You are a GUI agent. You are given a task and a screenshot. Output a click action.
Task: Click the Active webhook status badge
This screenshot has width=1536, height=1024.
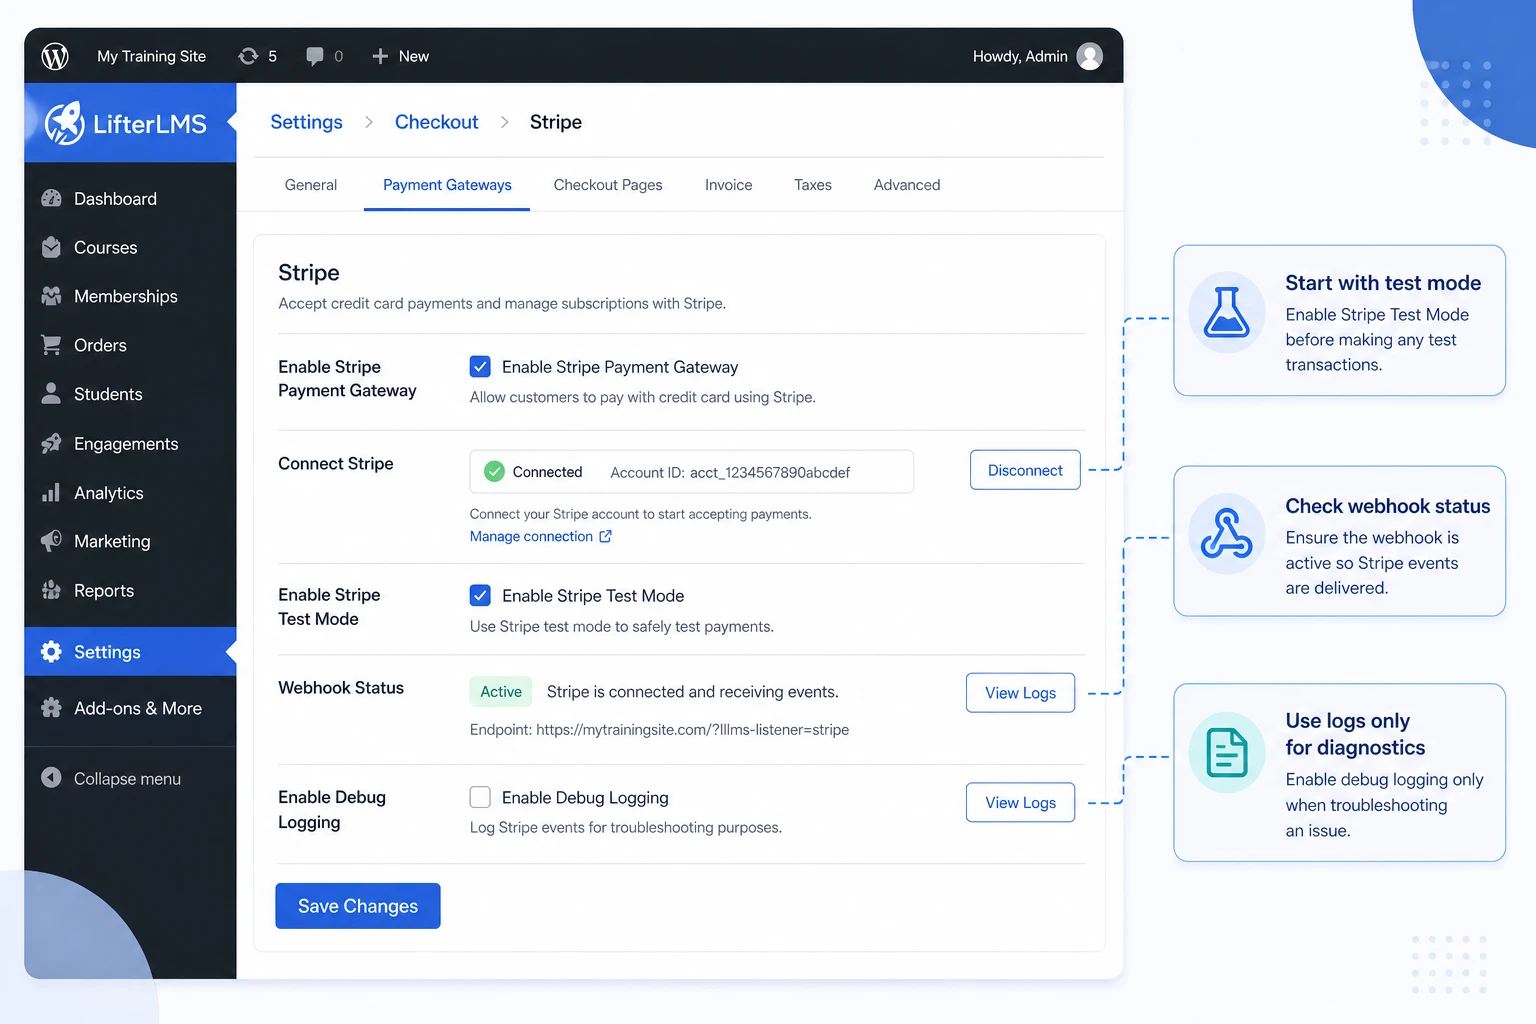coord(501,691)
